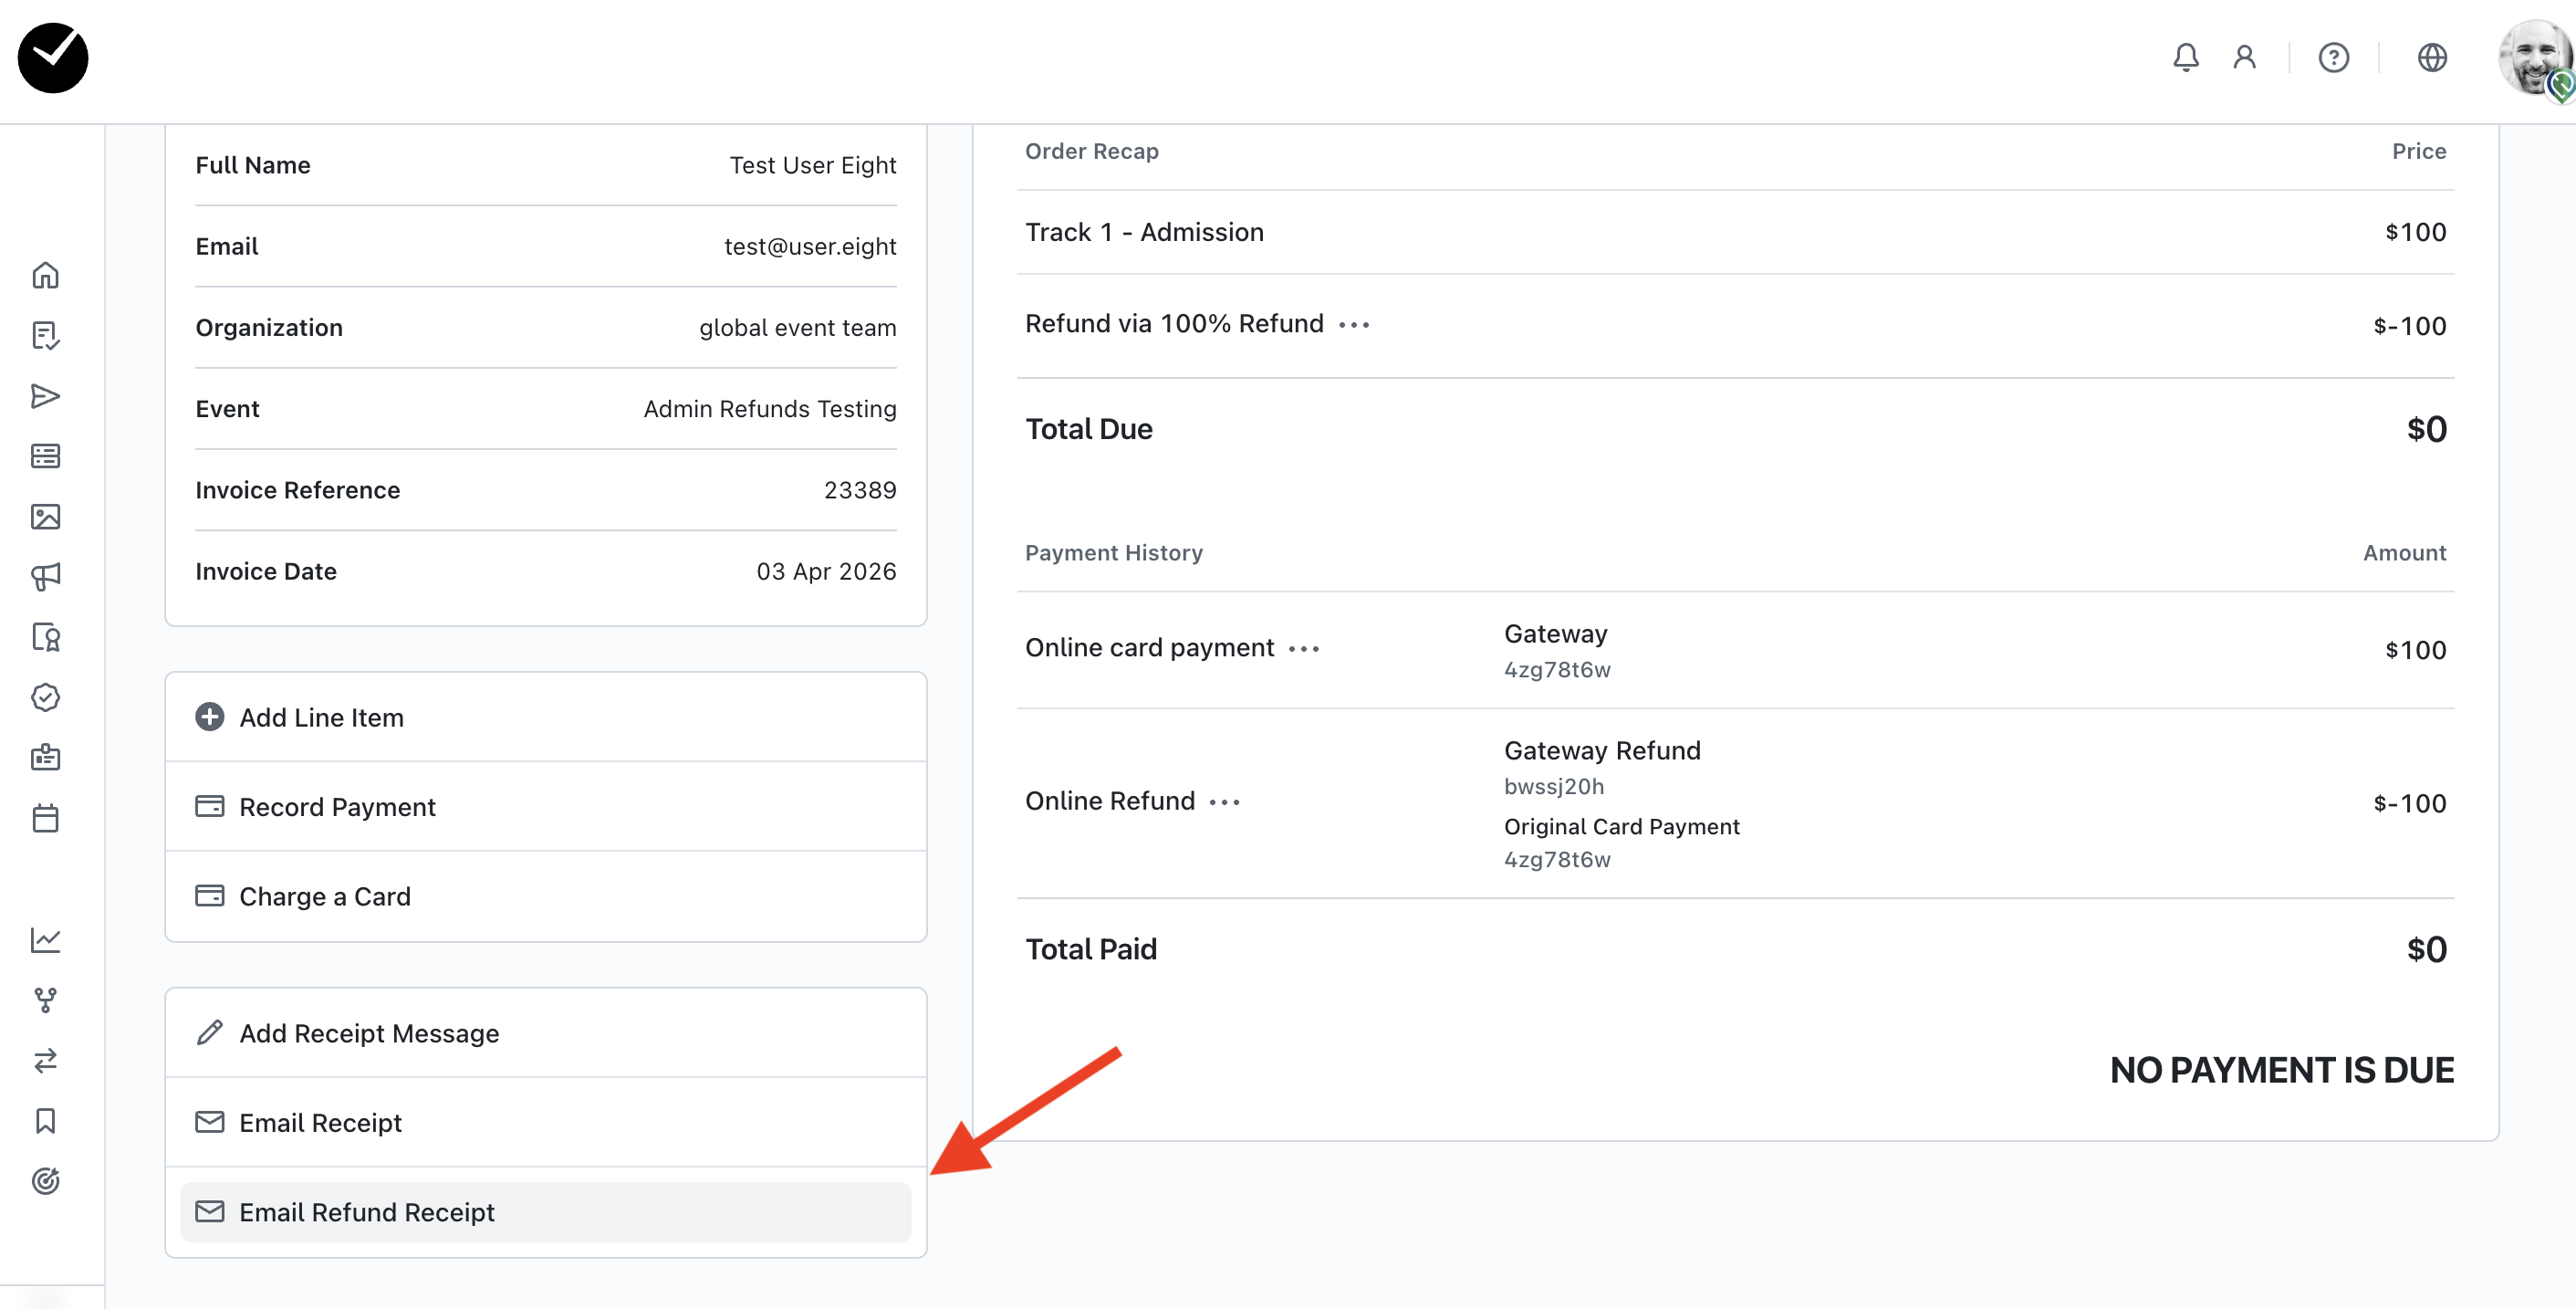
Task: Click Add Line Item
Action: point(321,717)
